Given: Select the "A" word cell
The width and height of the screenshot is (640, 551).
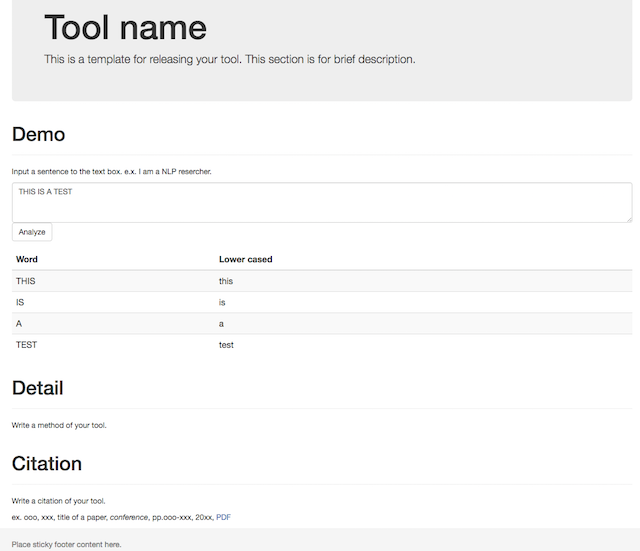Looking at the screenshot, I should 19,324.
